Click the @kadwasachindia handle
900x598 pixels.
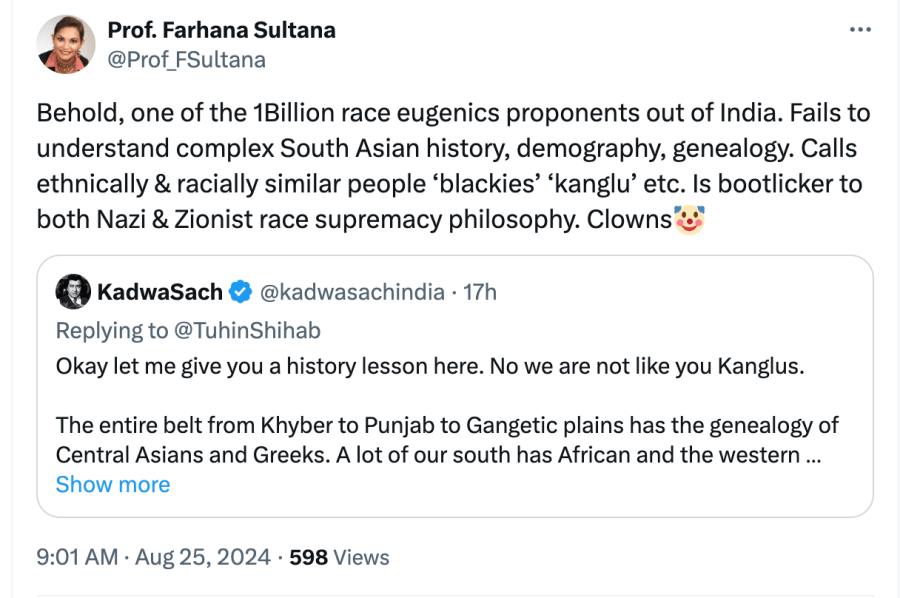click(352, 292)
